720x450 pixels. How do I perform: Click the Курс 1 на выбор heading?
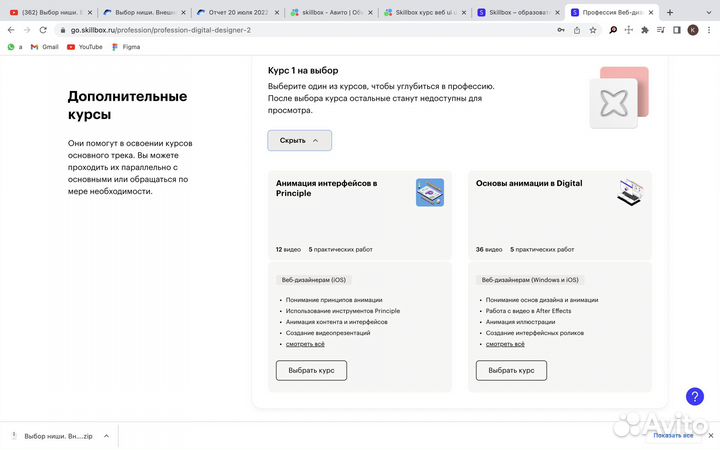(x=303, y=70)
